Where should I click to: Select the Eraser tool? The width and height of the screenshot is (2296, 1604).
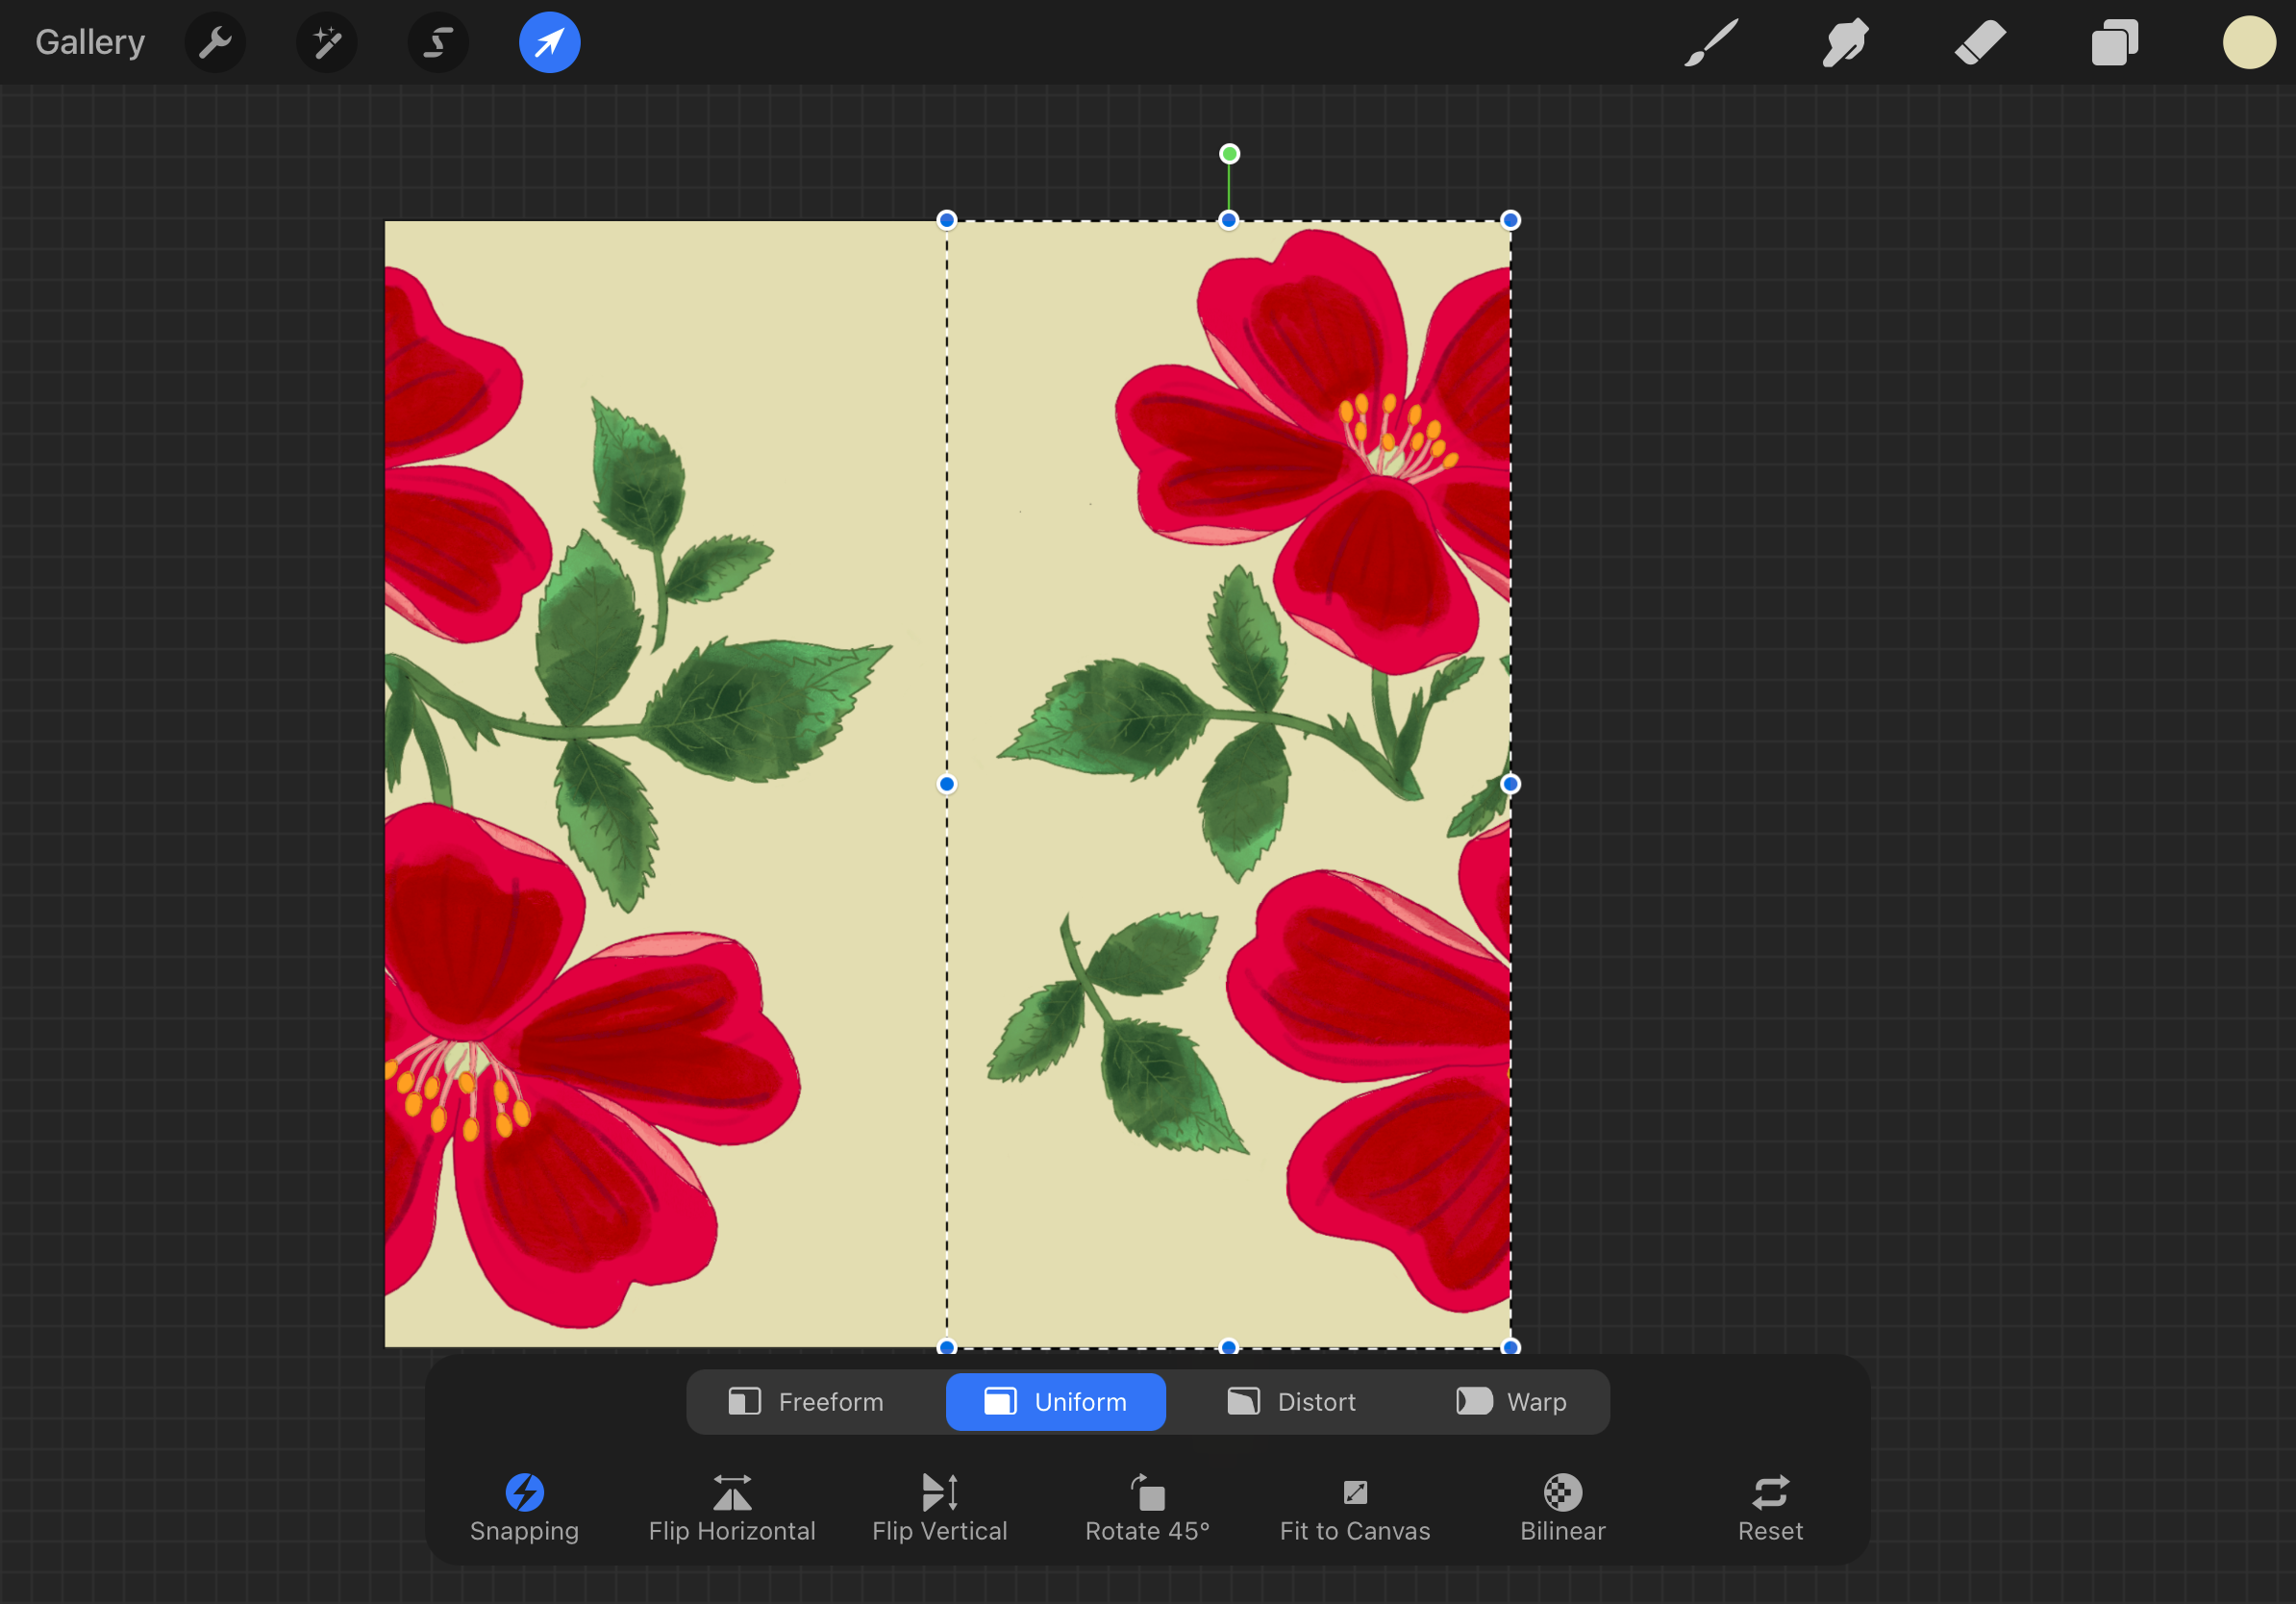click(x=1980, y=43)
